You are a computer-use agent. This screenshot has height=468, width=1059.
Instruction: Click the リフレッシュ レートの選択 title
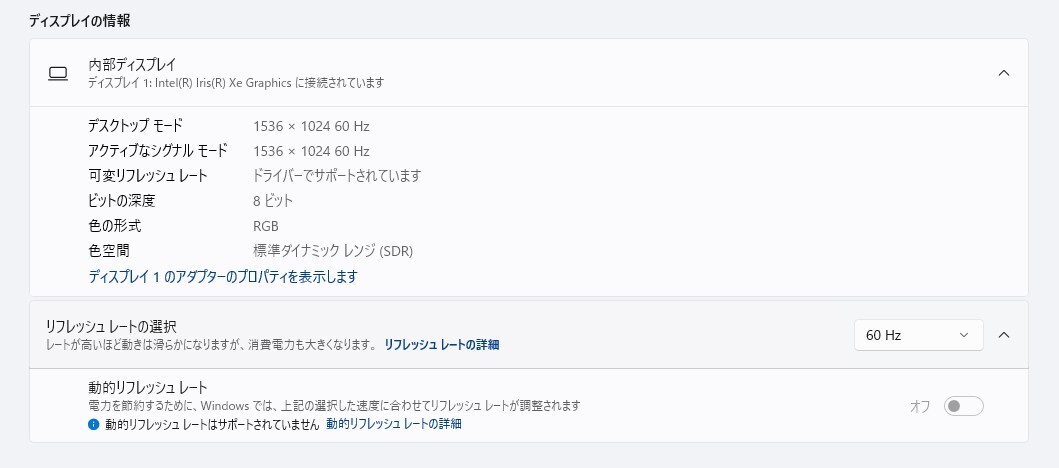click(x=112, y=326)
